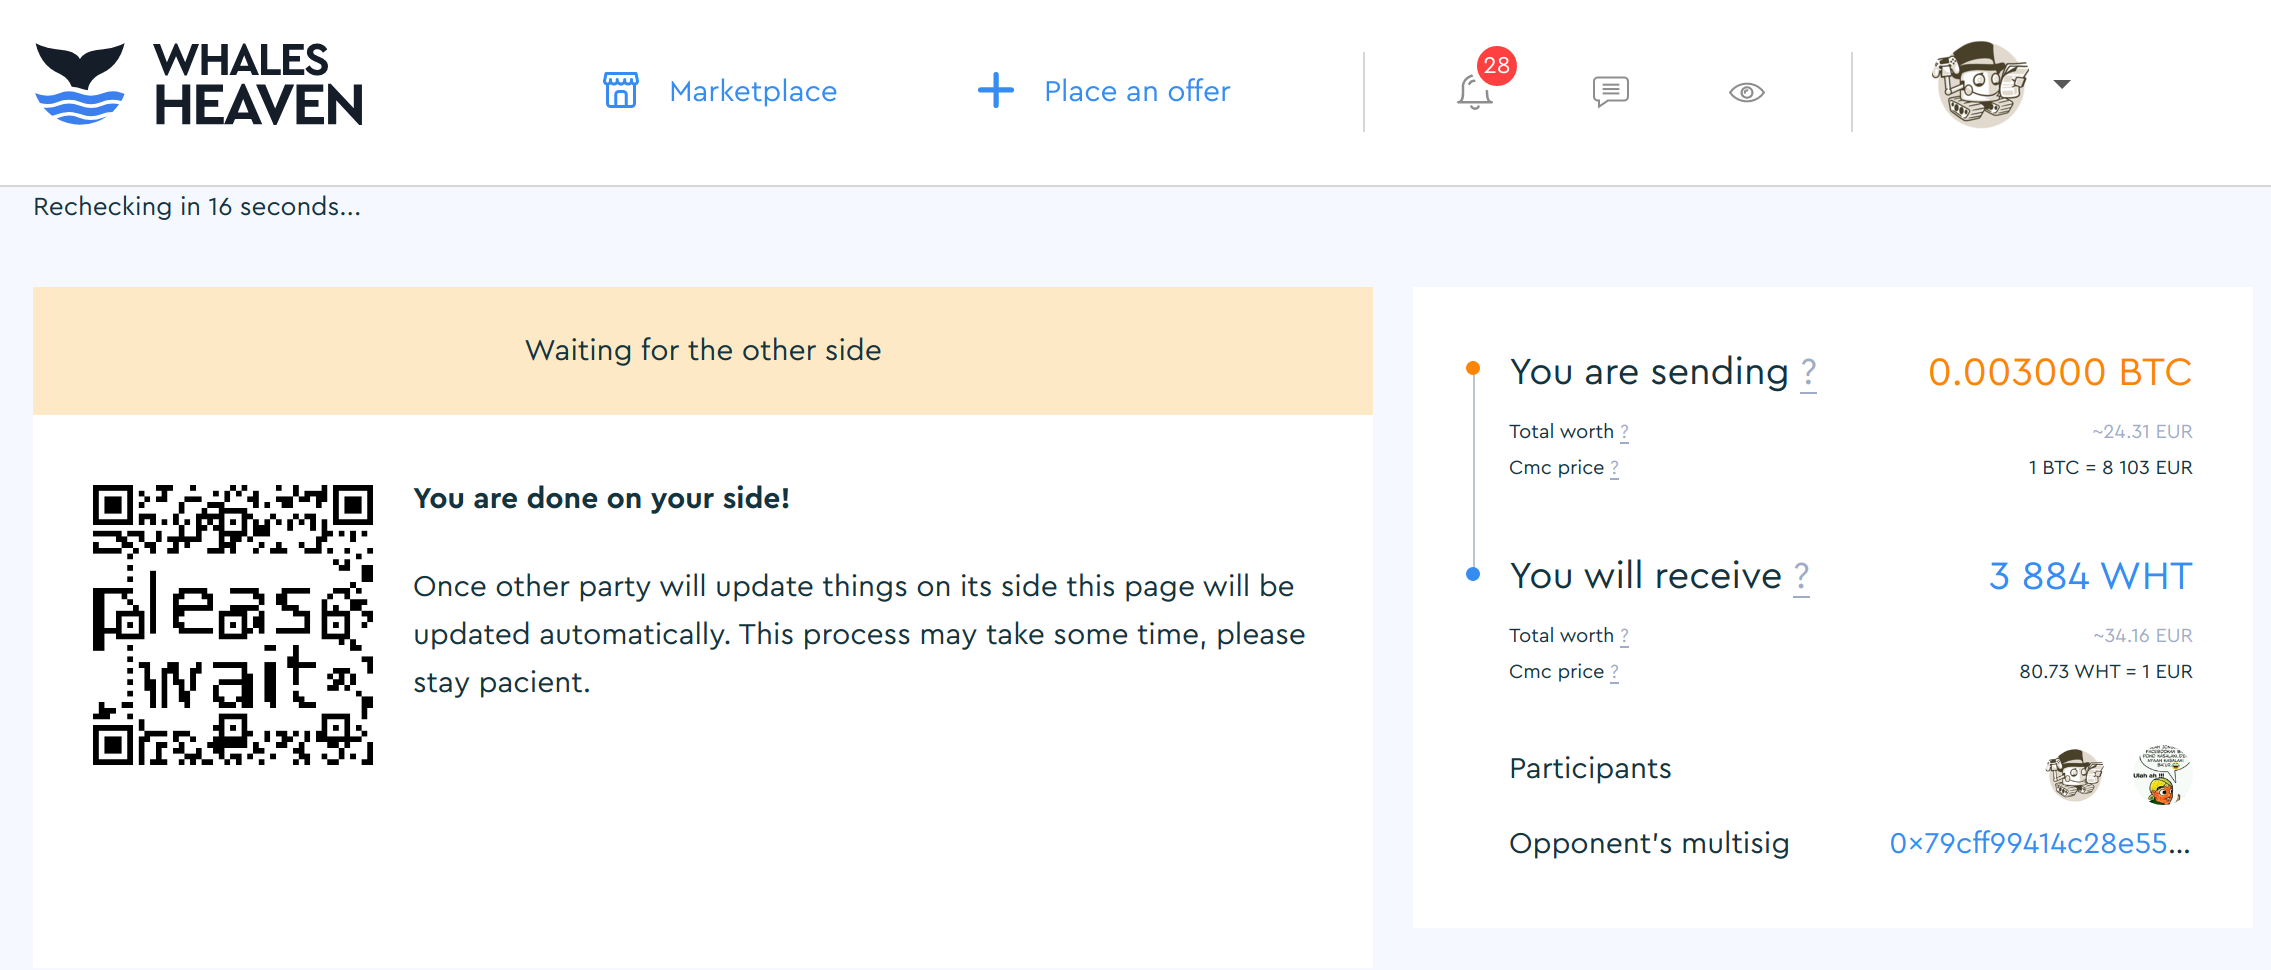Show help for receiving Total worth
This screenshot has height=970, width=2271.
coord(1624,636)
